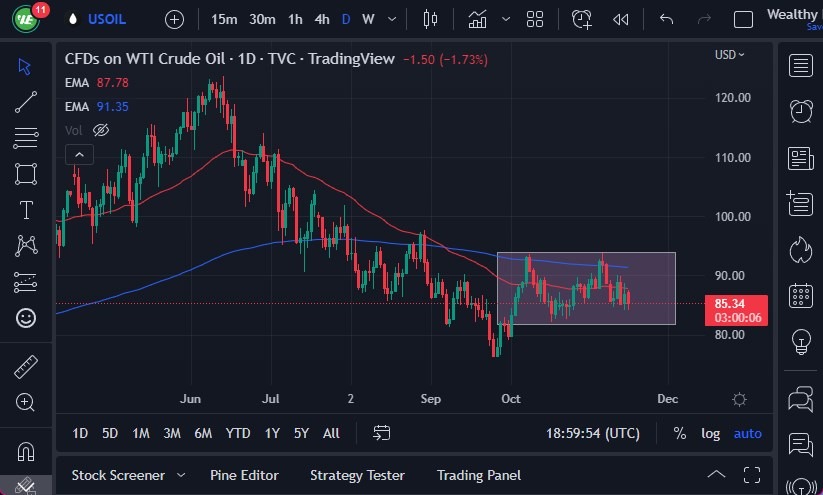Toggle the auto scale option
The image size is (823, 495).
coord(747,433)
